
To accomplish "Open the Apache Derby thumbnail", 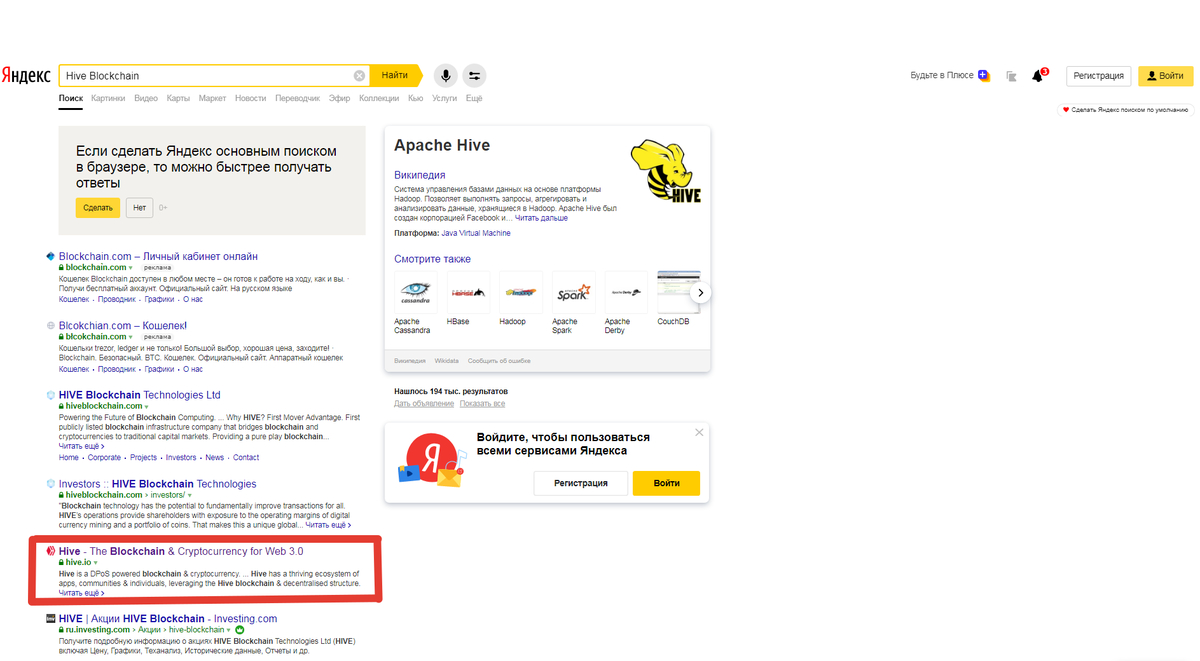I will tap(626, 292).
